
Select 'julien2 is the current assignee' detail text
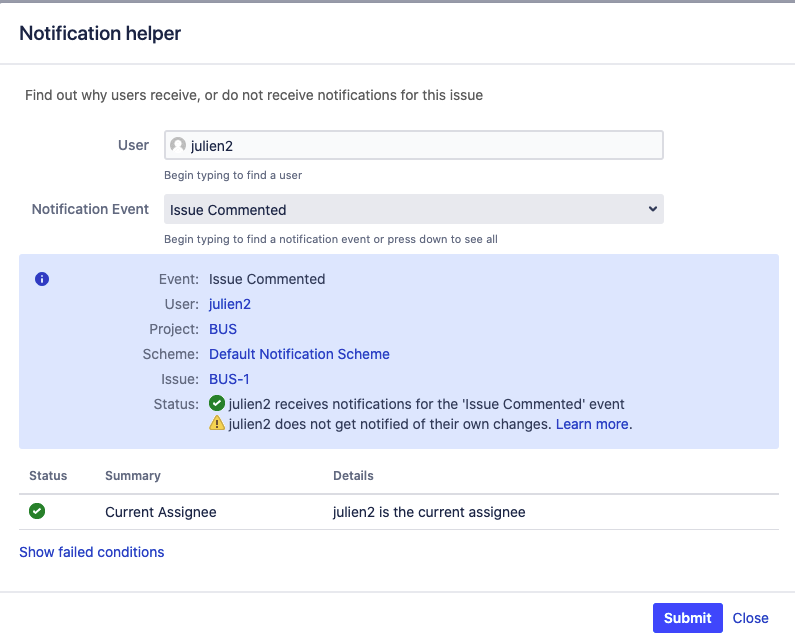click(x=429, y=512)
